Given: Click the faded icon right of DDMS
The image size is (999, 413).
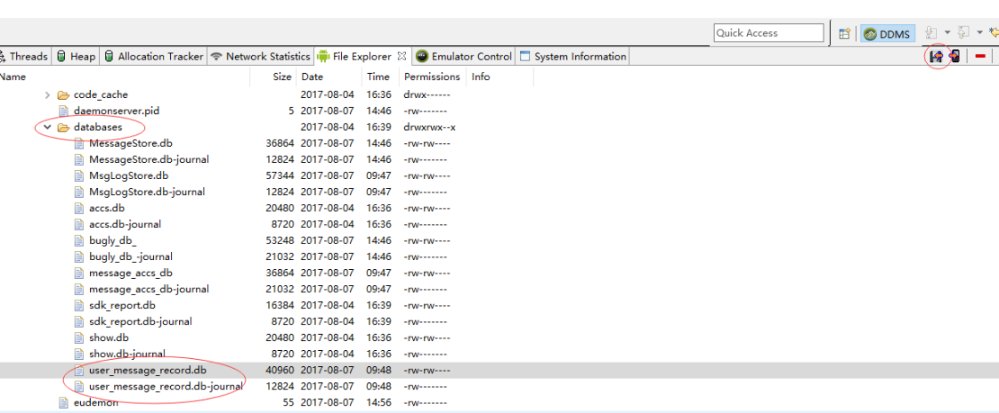Looking at the screenshot, I should click(931, 33).
